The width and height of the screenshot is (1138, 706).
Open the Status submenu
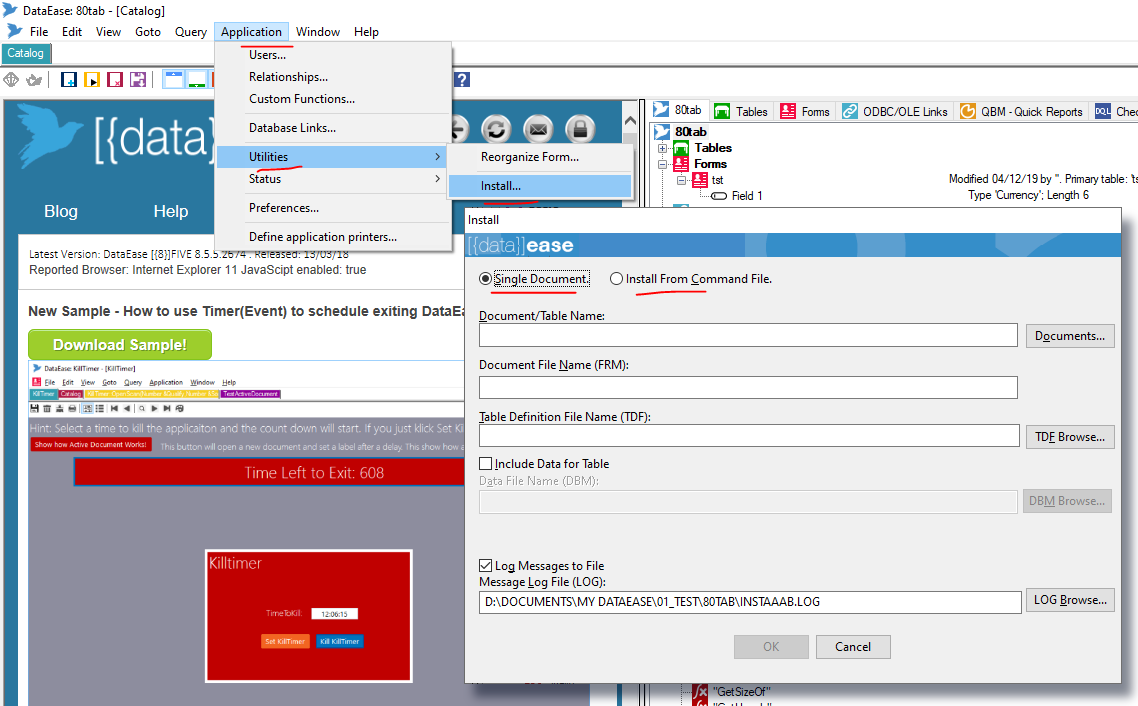click(x=333, y=178)
